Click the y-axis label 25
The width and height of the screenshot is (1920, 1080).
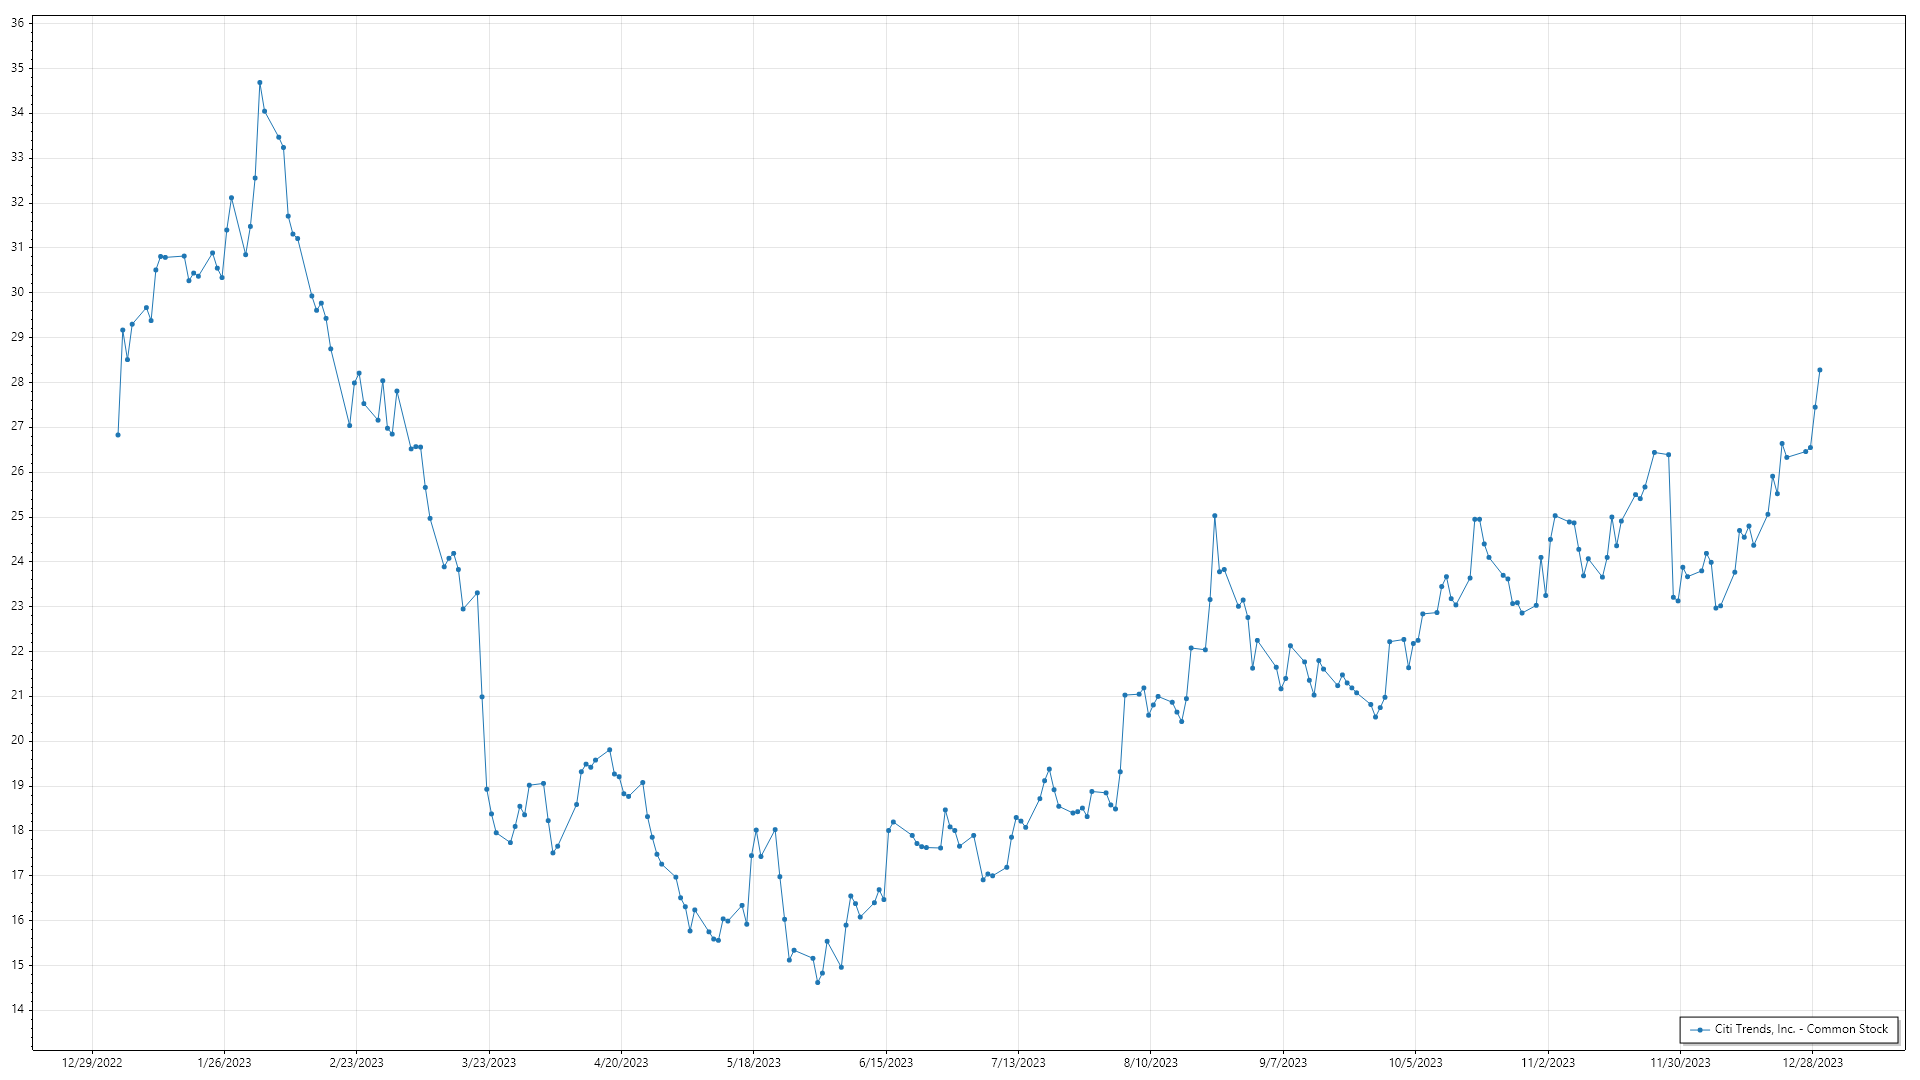click(x=18, y=517)
